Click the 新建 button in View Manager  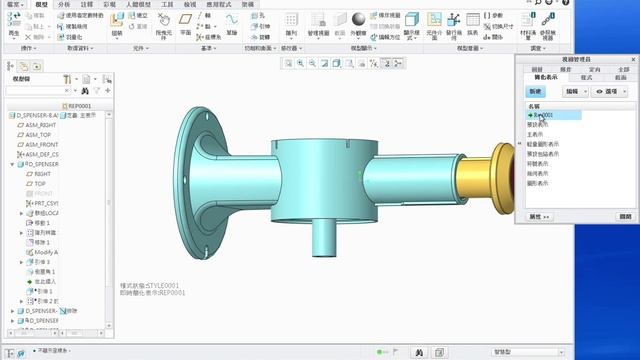click(x=535, y=92)
